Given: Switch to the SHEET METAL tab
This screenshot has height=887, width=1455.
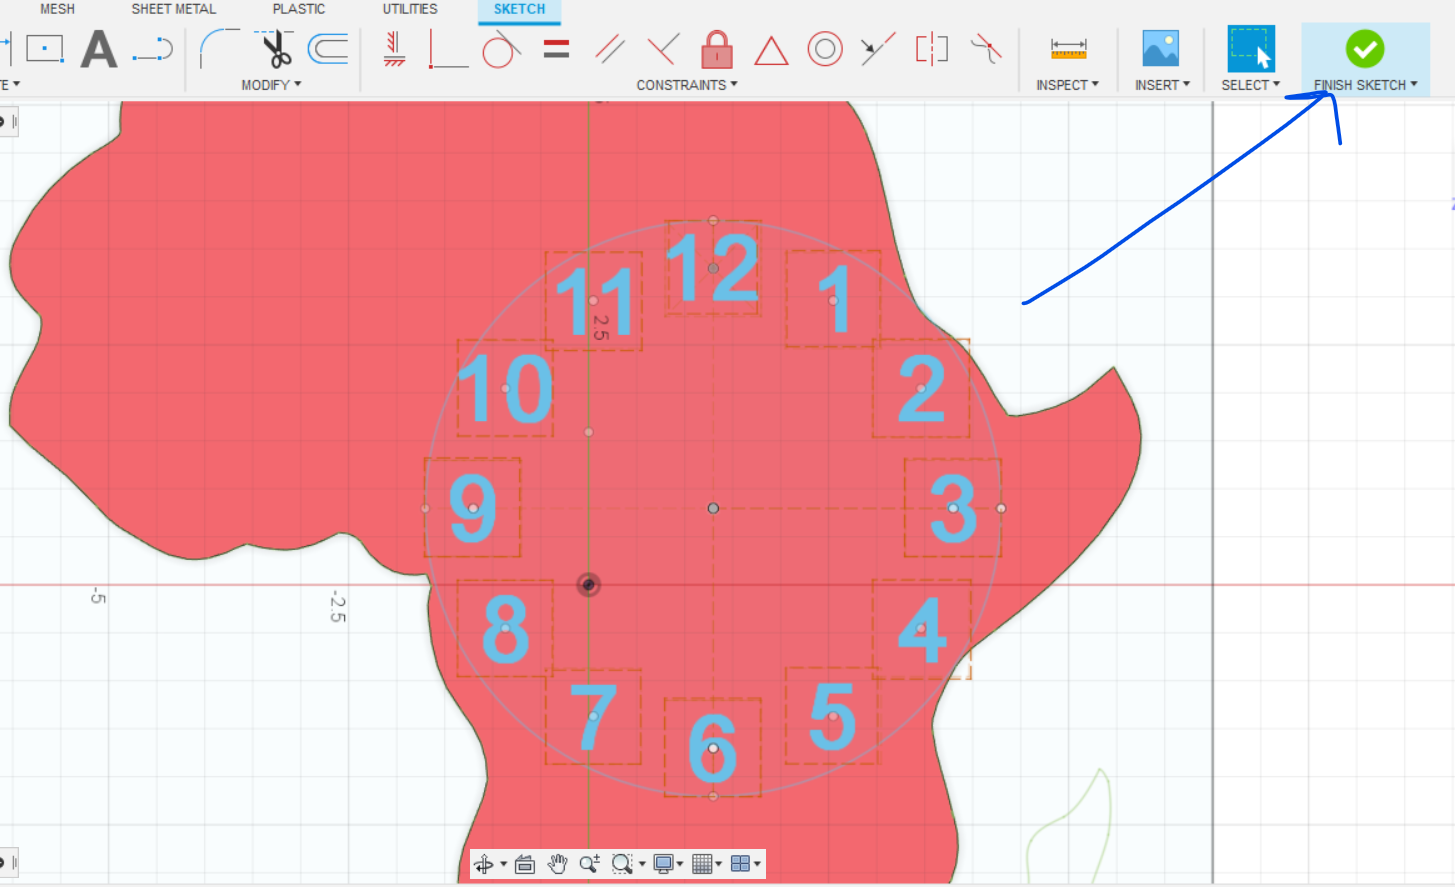Looking at the screenshot, I should coord(174,9).
